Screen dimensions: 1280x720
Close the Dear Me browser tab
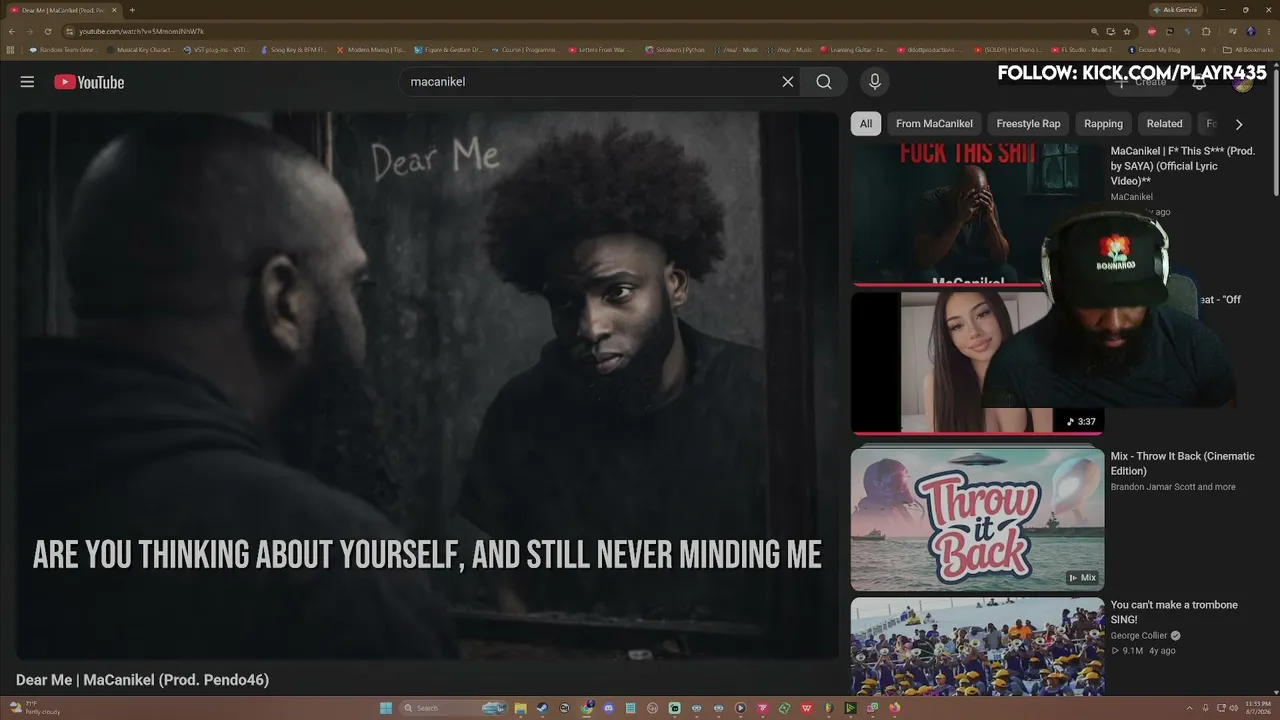pyautogui.click(x=114, y=10)
